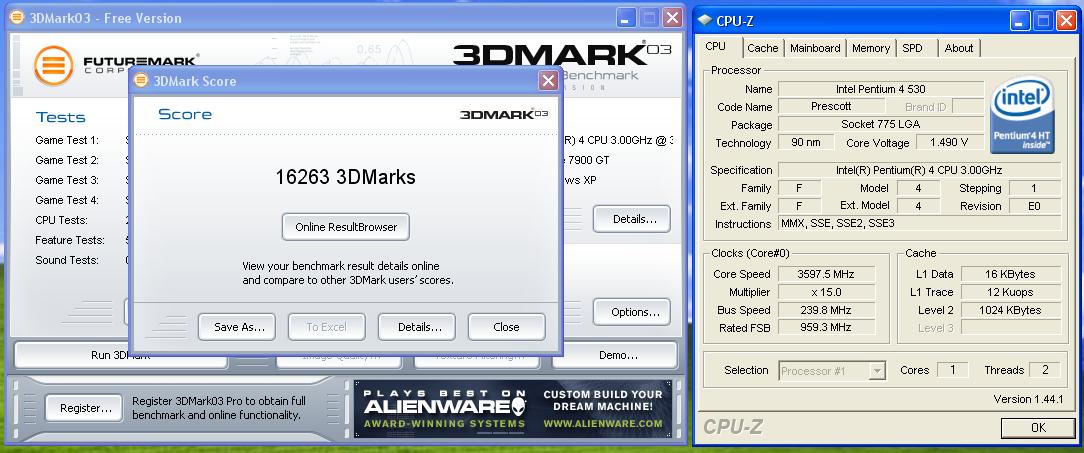
Task: Close 3DMark Score dialog with X
Action: (548, 81)
